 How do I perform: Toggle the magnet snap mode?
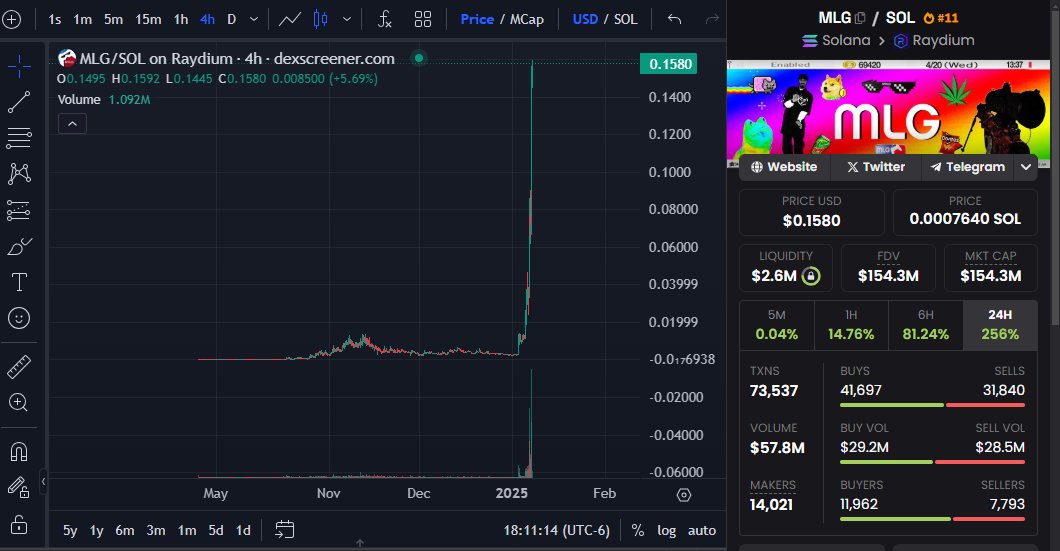pos(19,451)
